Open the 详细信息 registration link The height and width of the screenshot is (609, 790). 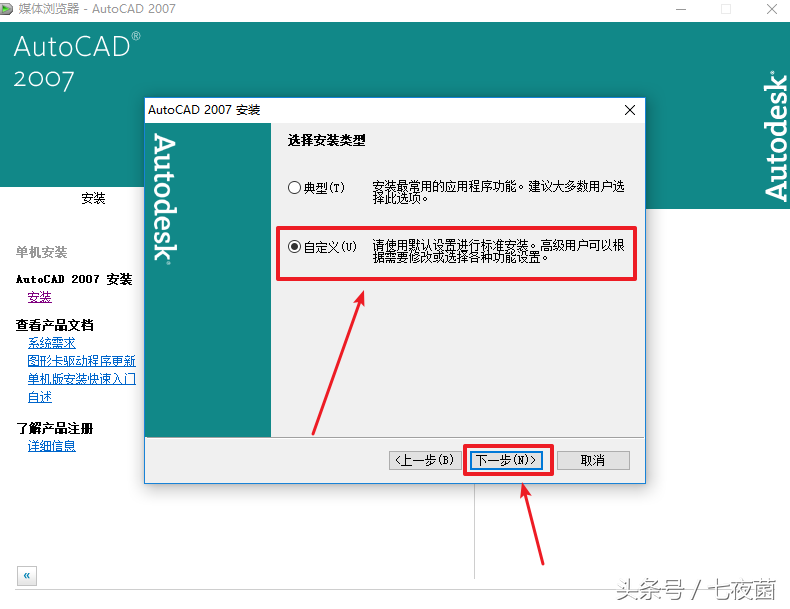tap(51, 446)
